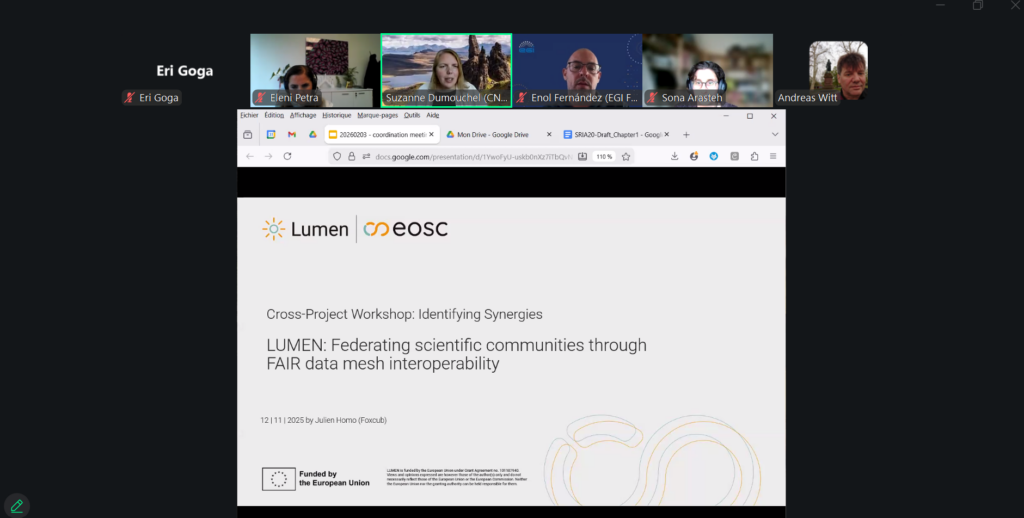Click the extensions puzzle icon

(x=754, y=156)
